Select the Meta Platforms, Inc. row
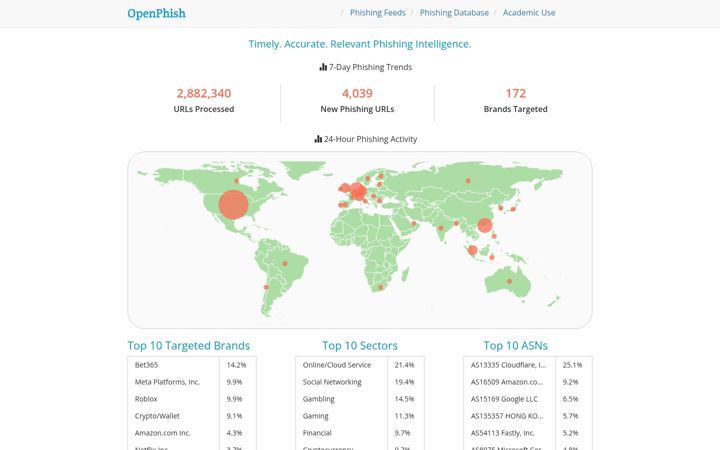Image resolution: width=720 pixels, height=450 pixels. pyautogui.click(x=192, y=382)
